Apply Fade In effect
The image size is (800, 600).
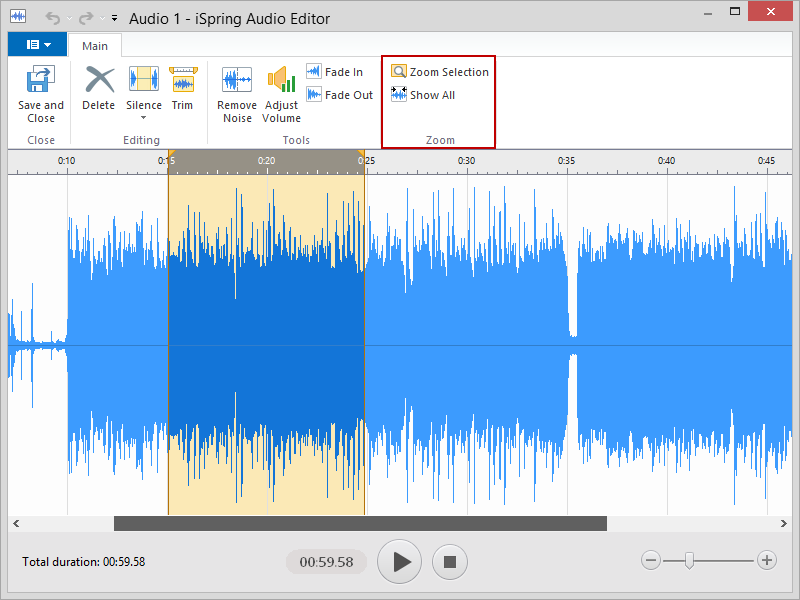335,72
